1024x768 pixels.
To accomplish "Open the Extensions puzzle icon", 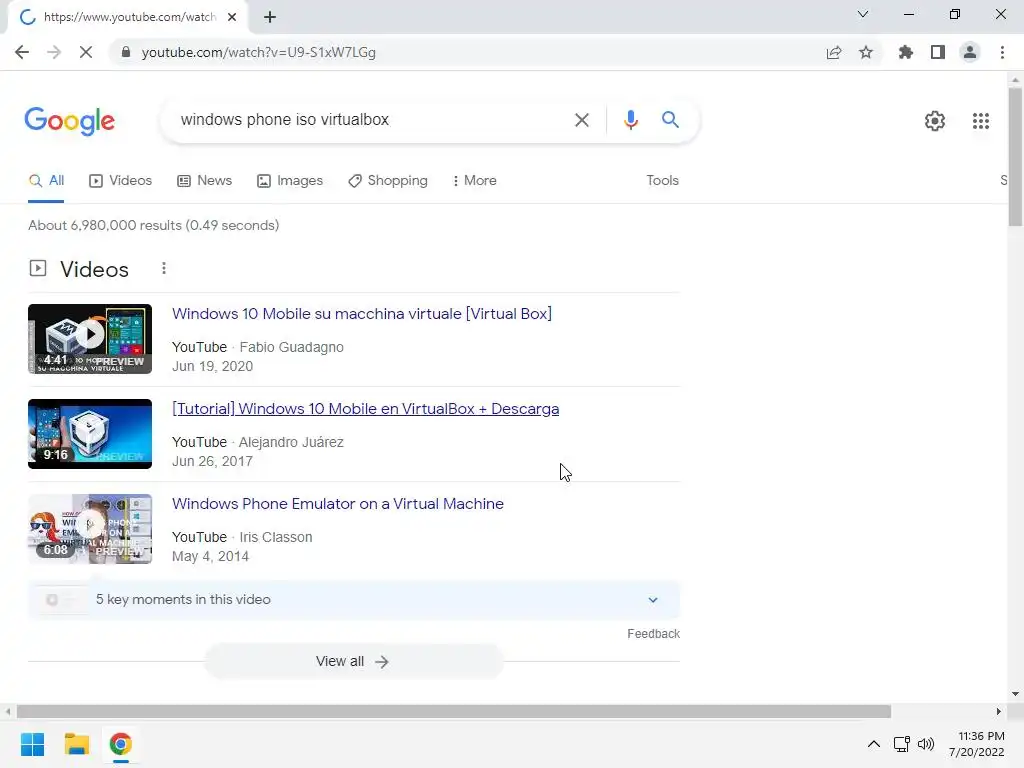I will [x=906, y=52].
